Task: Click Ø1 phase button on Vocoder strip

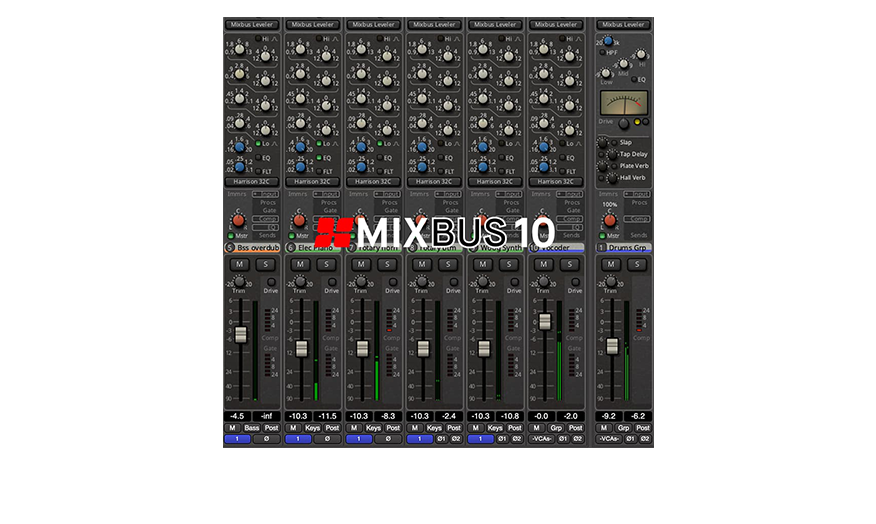Action: (563, 439)
